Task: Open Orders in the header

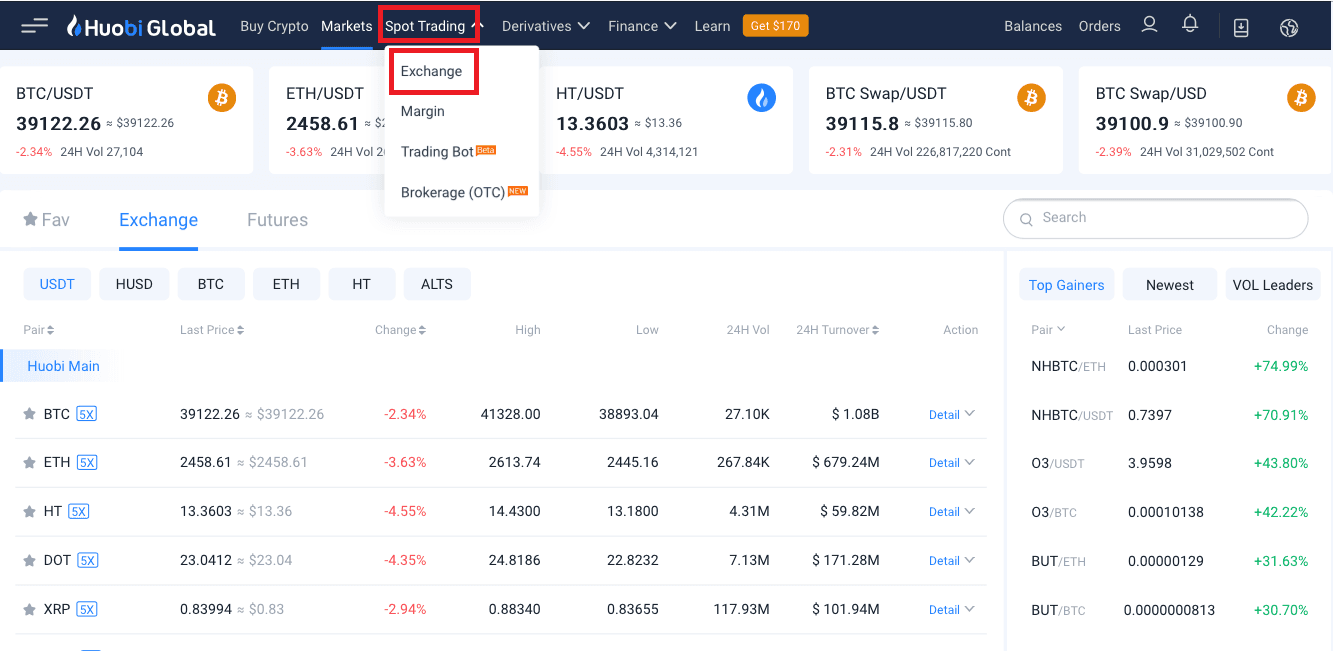Action: (x=1099, y=26)
